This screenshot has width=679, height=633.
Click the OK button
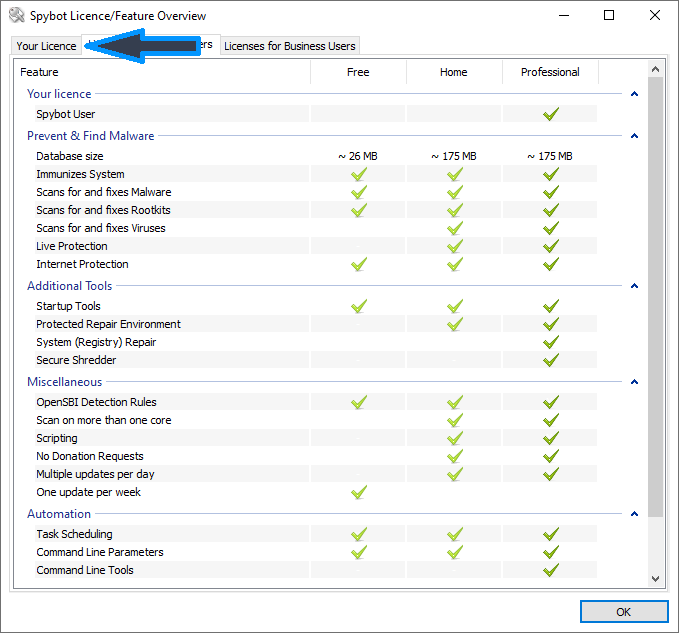[x=624, y=612]
